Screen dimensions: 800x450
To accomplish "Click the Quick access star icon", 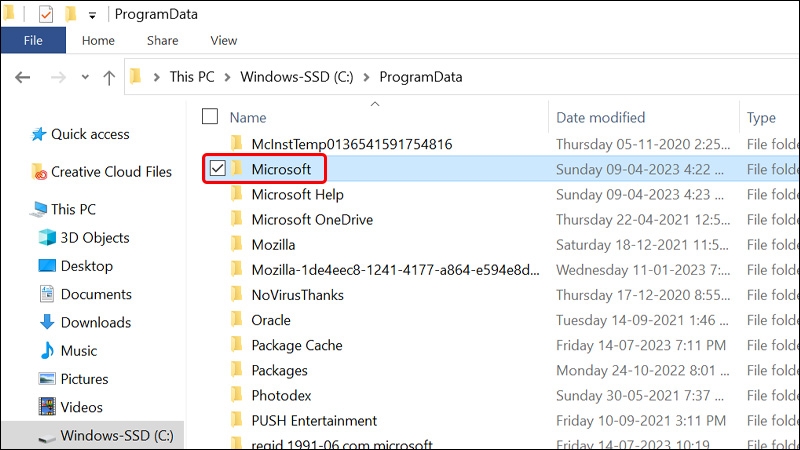I will click(39, 134).
